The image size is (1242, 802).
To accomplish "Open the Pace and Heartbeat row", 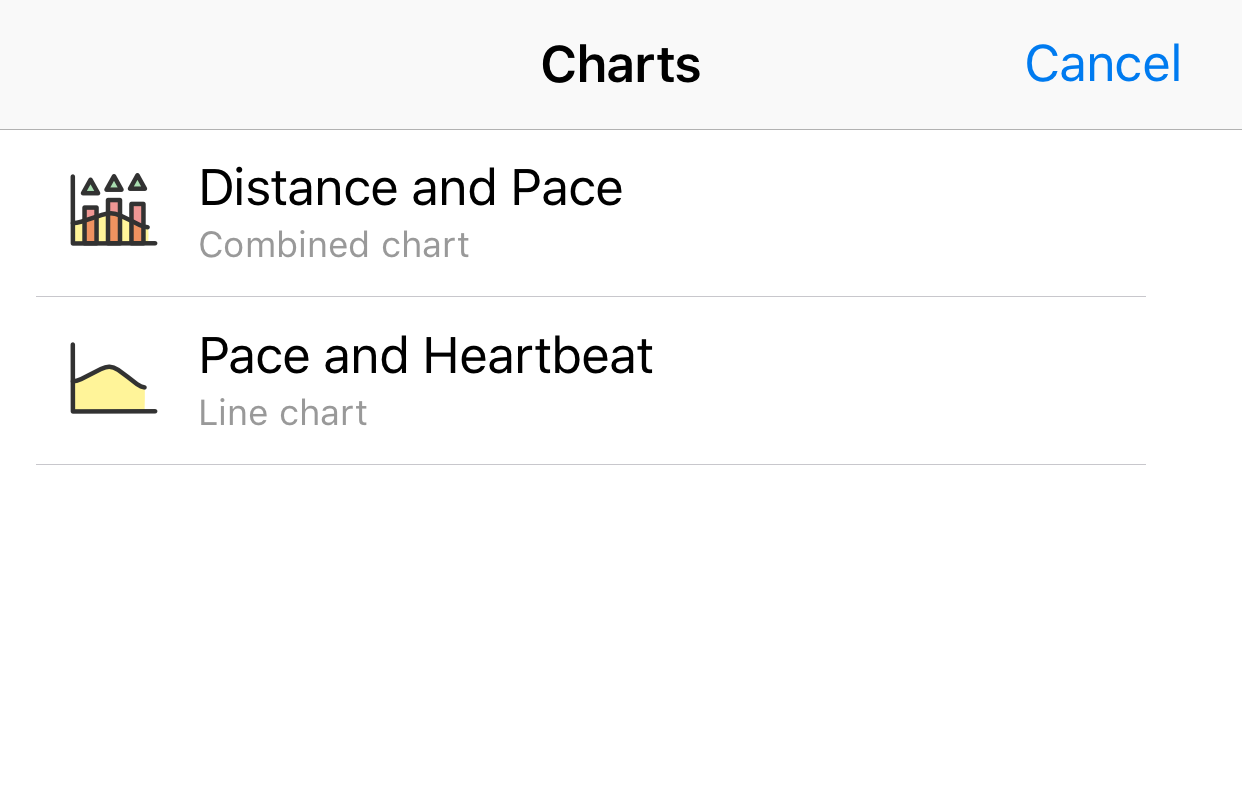I will (700, 381).
